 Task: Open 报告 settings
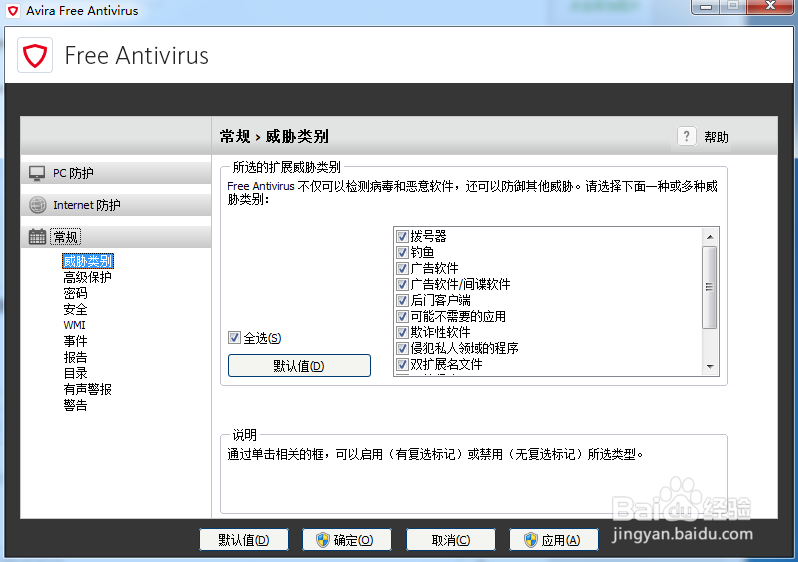click(x=75, y=357)
